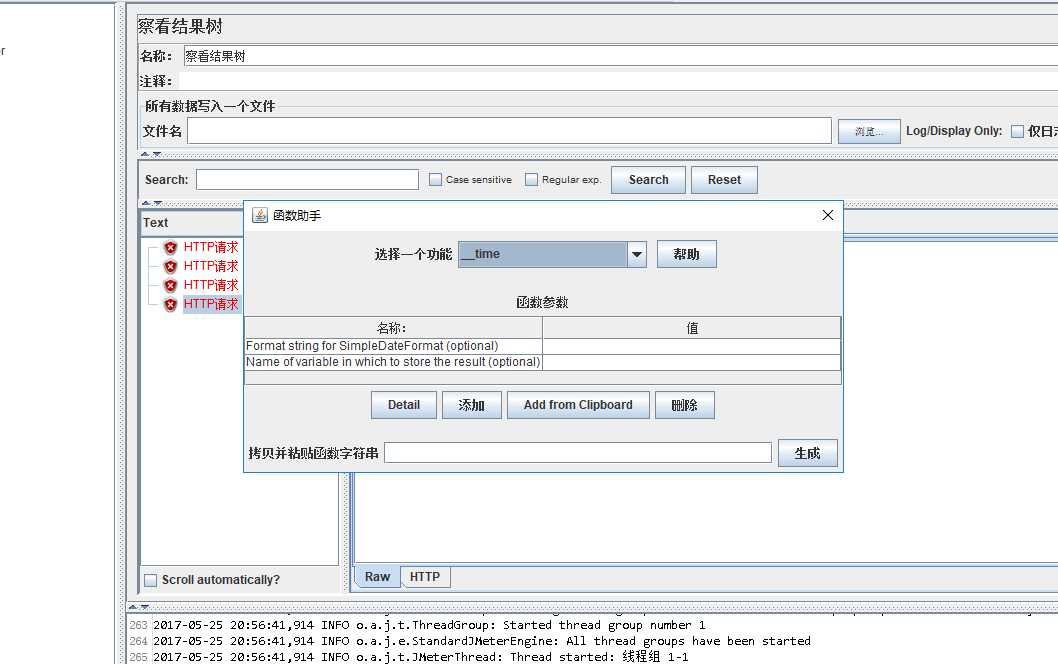1058x664 pixels.
Task: Focus the 拷贝并粘贴函数字符串 field
Action: coord(578,453)
